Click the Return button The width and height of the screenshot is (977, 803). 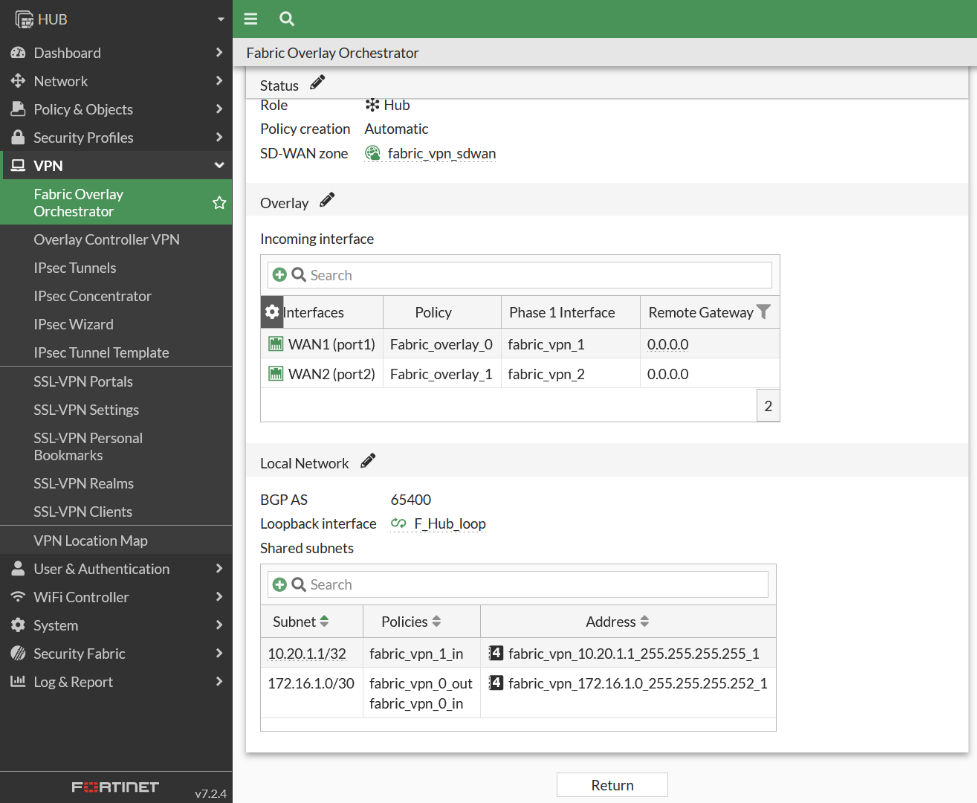click(611, 784)
